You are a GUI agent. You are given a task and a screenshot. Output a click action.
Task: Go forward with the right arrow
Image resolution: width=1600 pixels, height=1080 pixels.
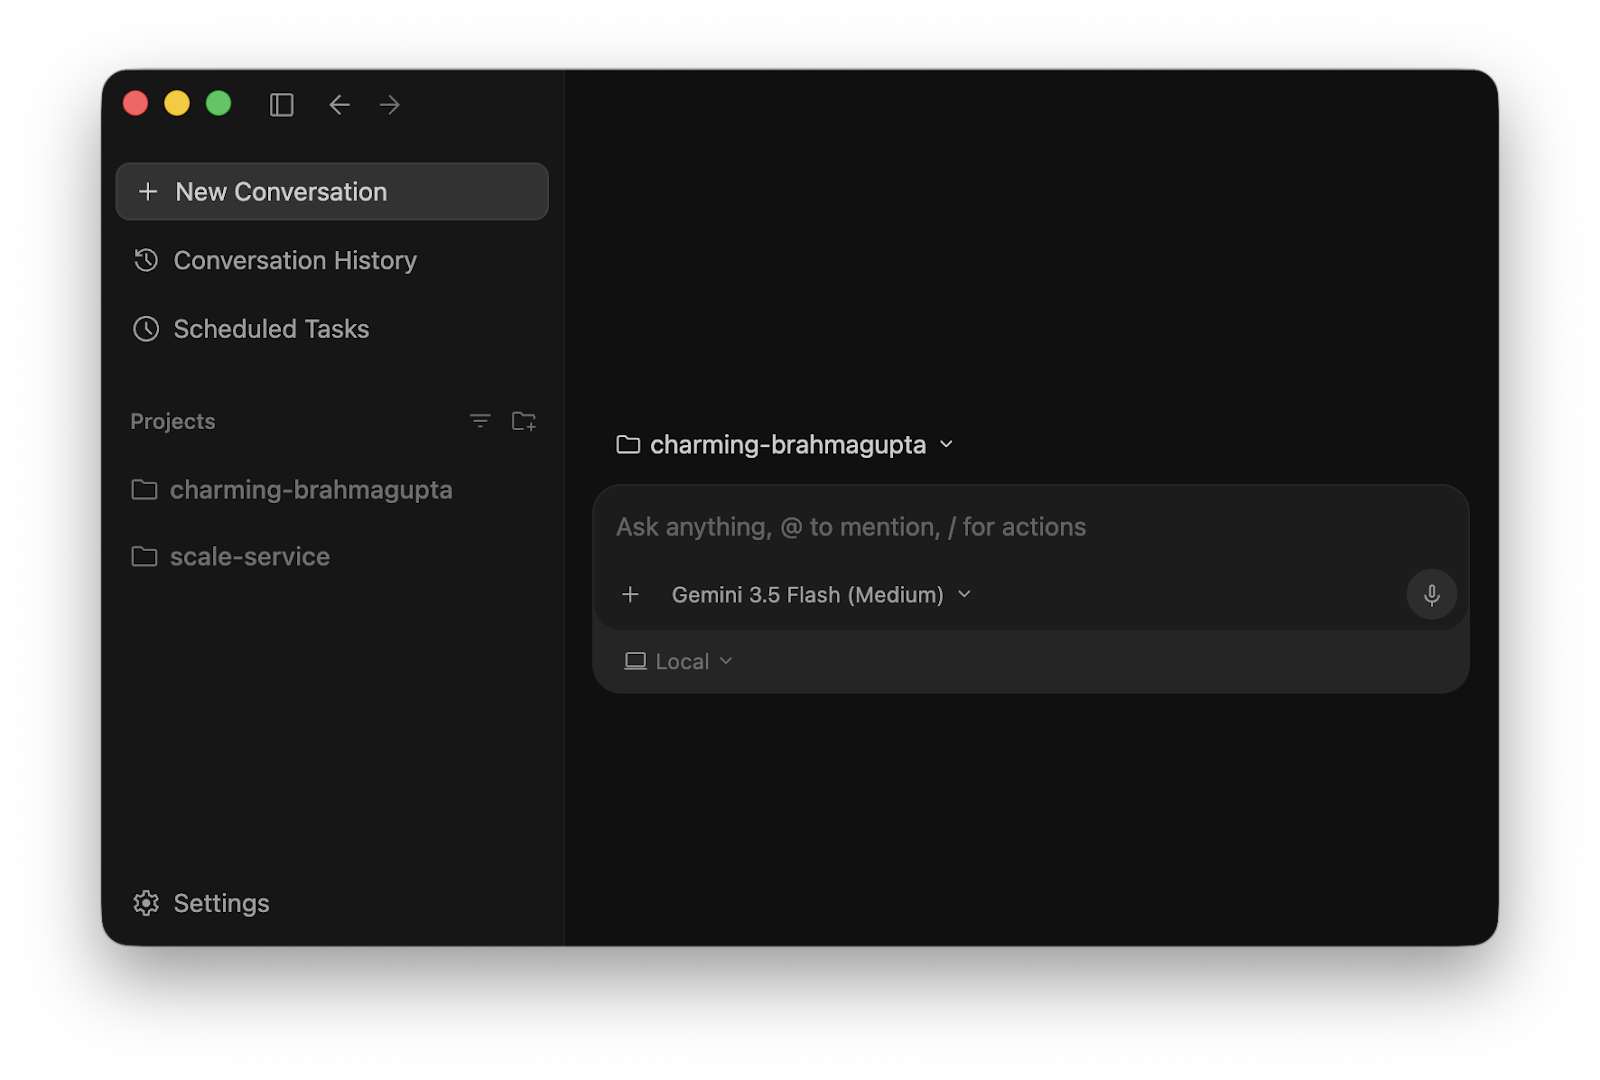pyautogui.click(x=390, y=104)
